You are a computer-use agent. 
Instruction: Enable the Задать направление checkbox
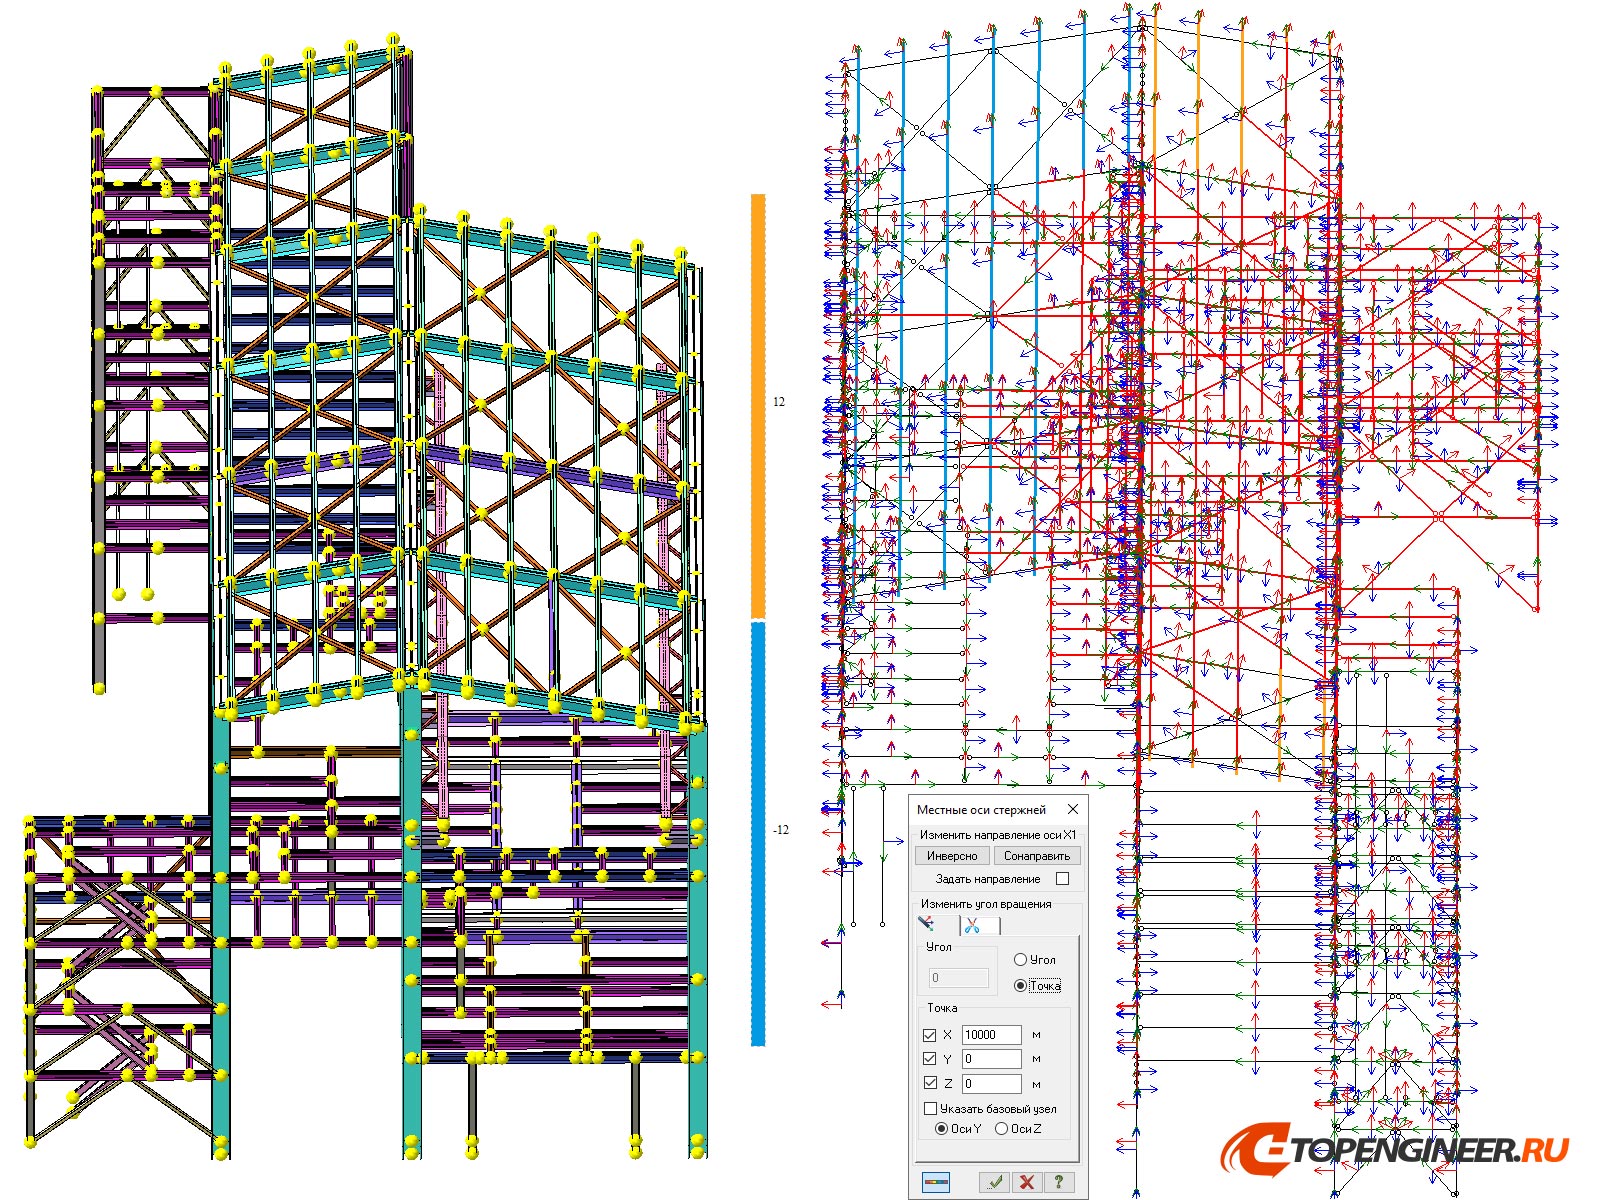(1062, 879)
